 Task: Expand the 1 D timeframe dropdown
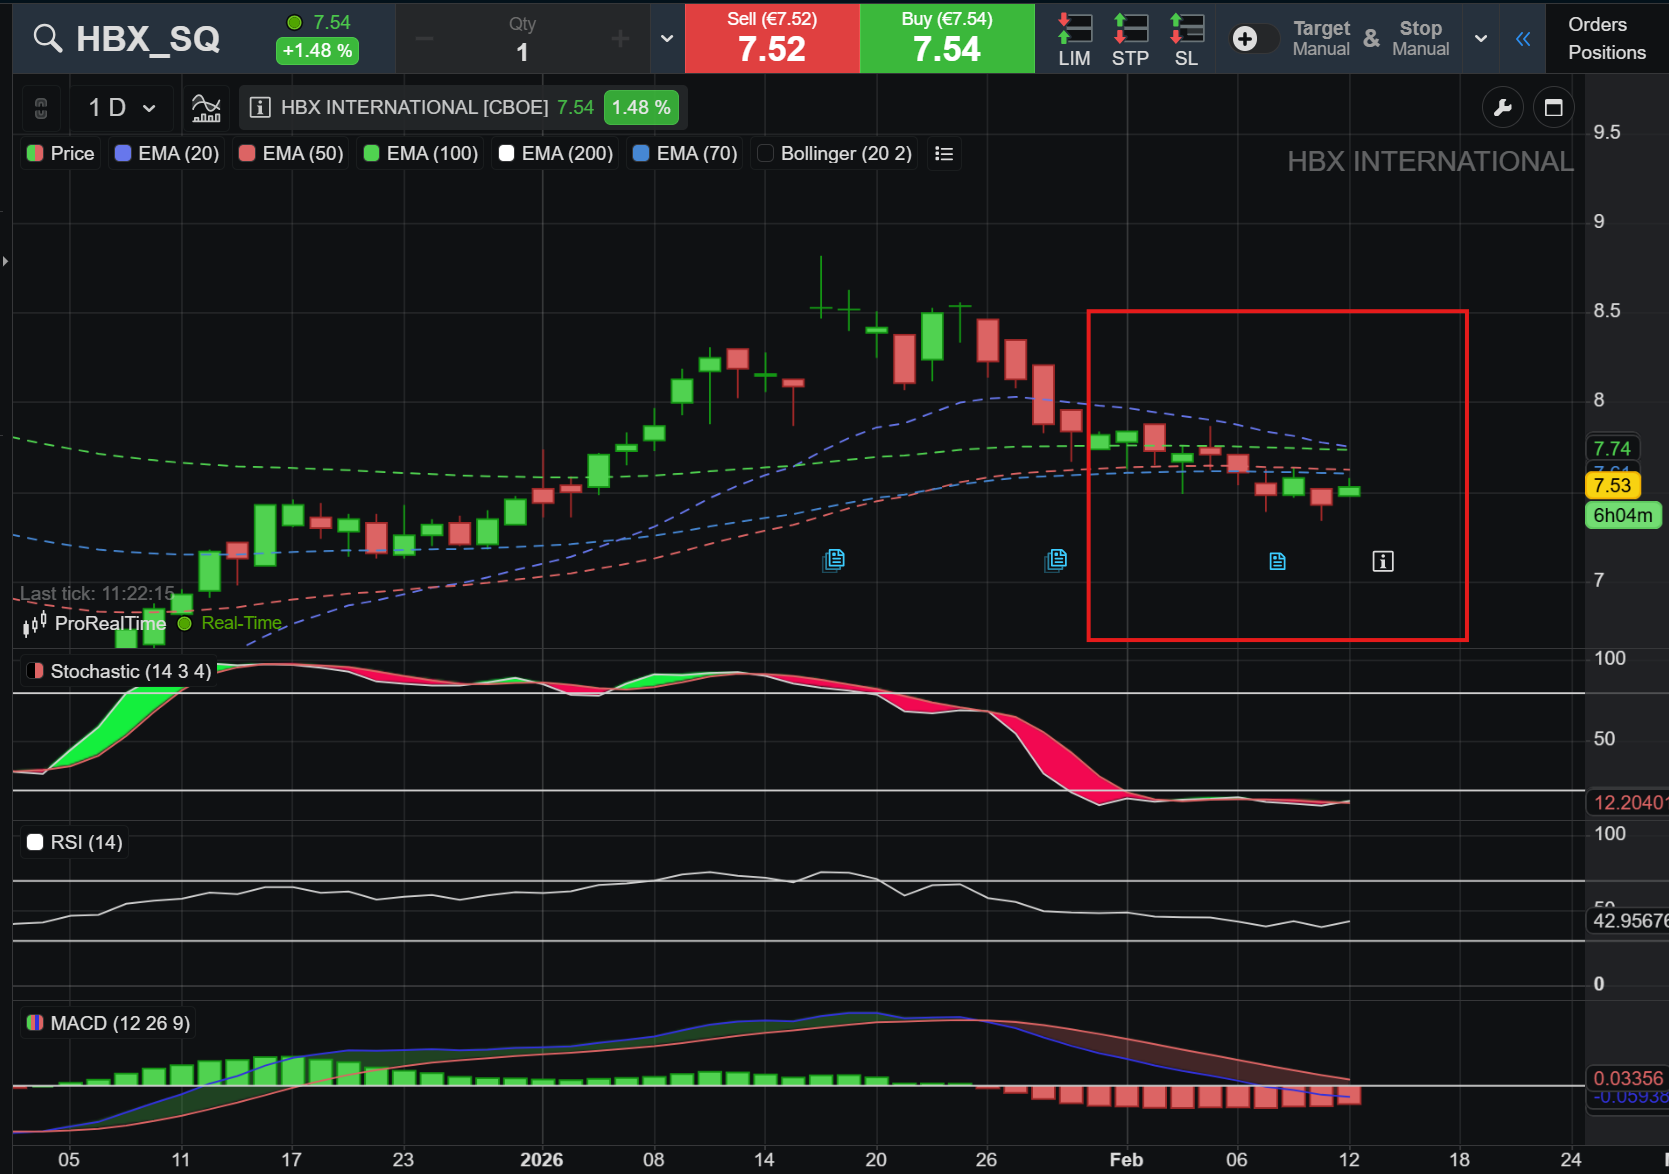(x=122, y=107)
